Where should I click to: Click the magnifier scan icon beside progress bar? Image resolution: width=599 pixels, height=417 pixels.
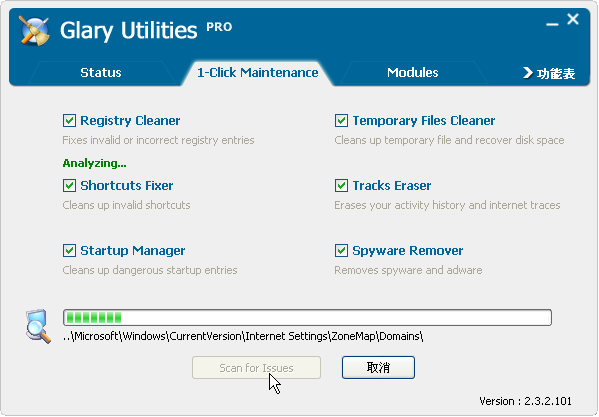[38, 326]
